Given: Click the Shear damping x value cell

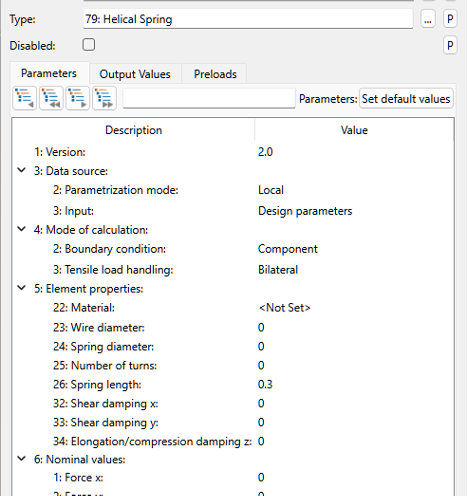Looking at the screenshot, I should pos(261,403).
